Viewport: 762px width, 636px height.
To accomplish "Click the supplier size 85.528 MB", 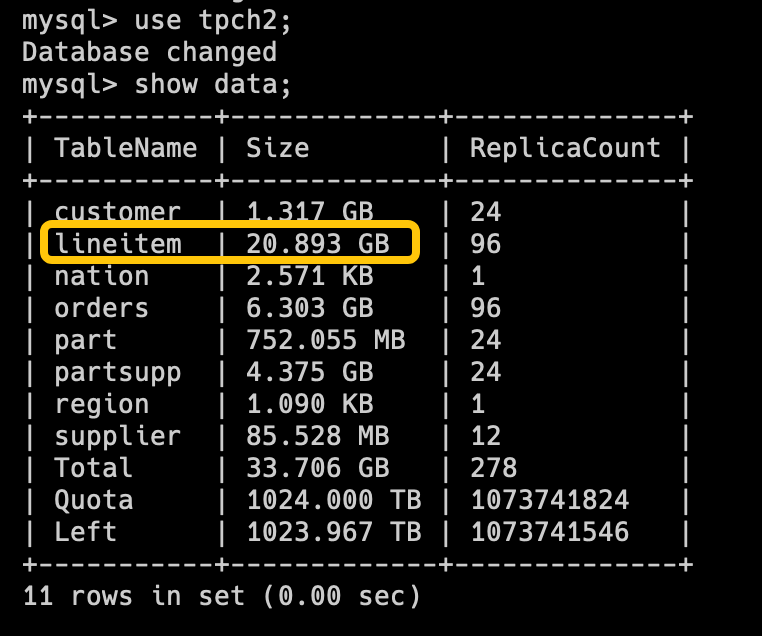I will [x=318, y=436].
